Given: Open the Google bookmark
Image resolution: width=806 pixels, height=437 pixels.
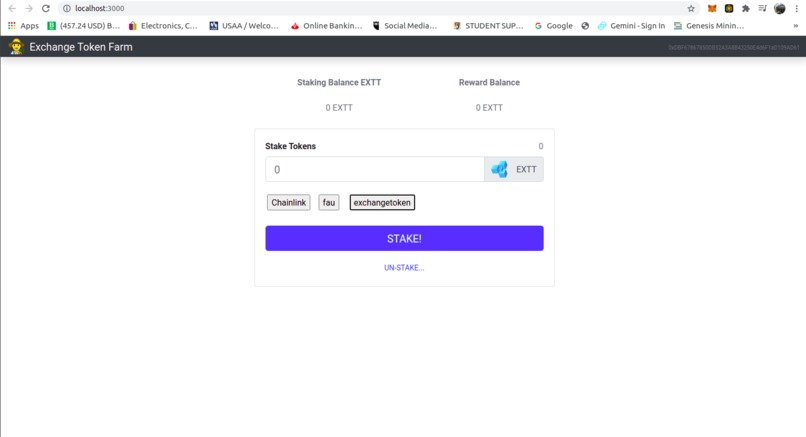Looking at the screenshot, I should tap(554, 26).
